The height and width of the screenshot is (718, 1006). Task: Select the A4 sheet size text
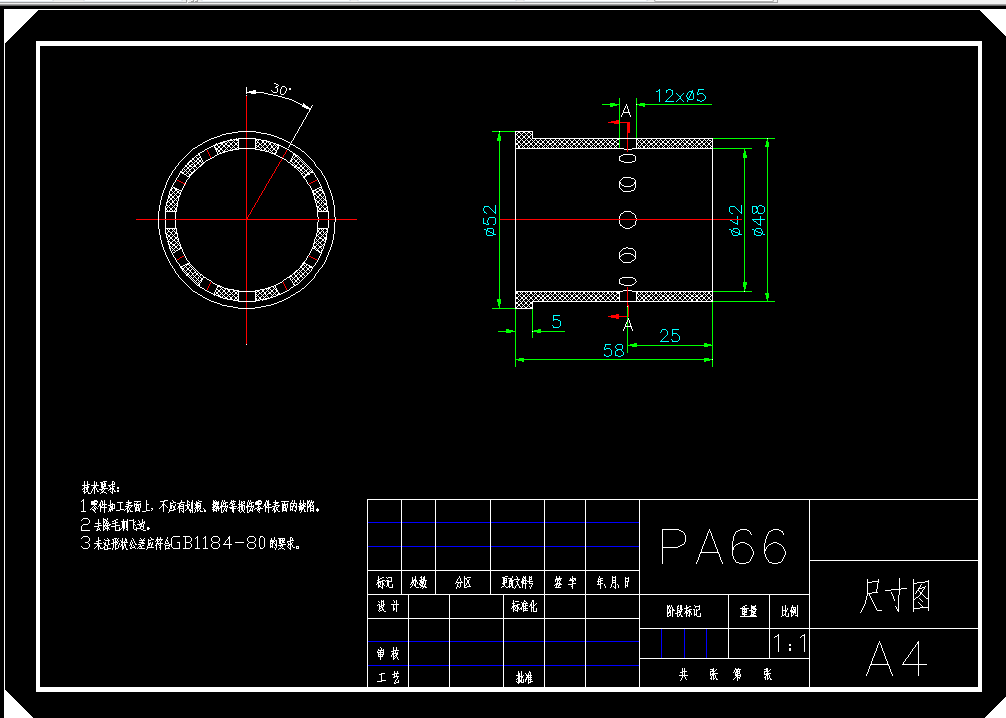point(896,659)
